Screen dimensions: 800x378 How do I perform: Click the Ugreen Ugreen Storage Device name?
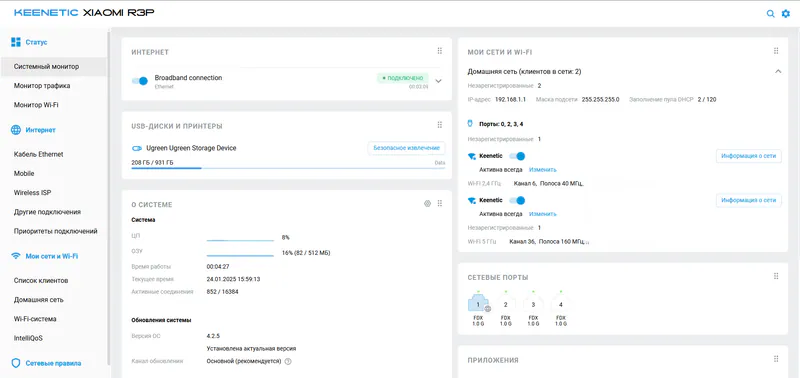pyautogui.click(x=191, y=148)
